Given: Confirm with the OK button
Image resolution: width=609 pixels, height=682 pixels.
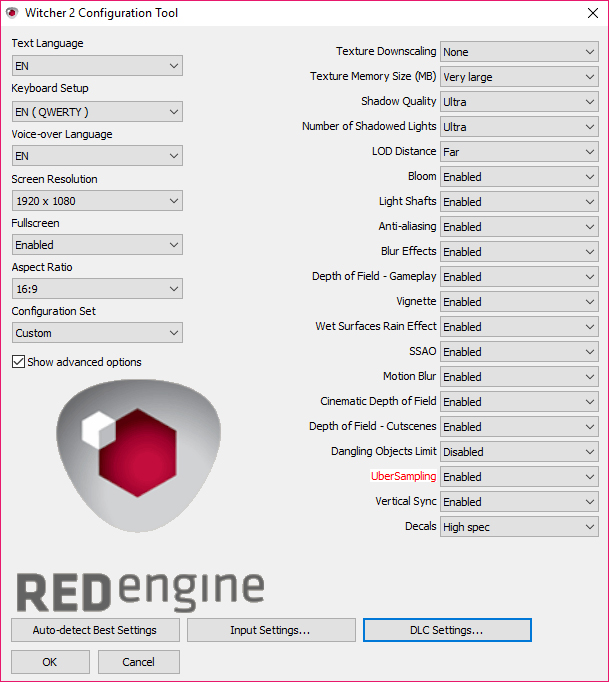Looking at the screenshot, I should tap(50, 662).
